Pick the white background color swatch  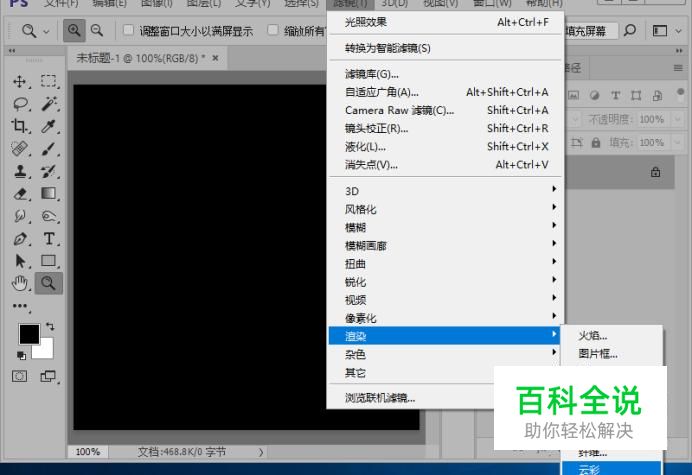point(45,350)
